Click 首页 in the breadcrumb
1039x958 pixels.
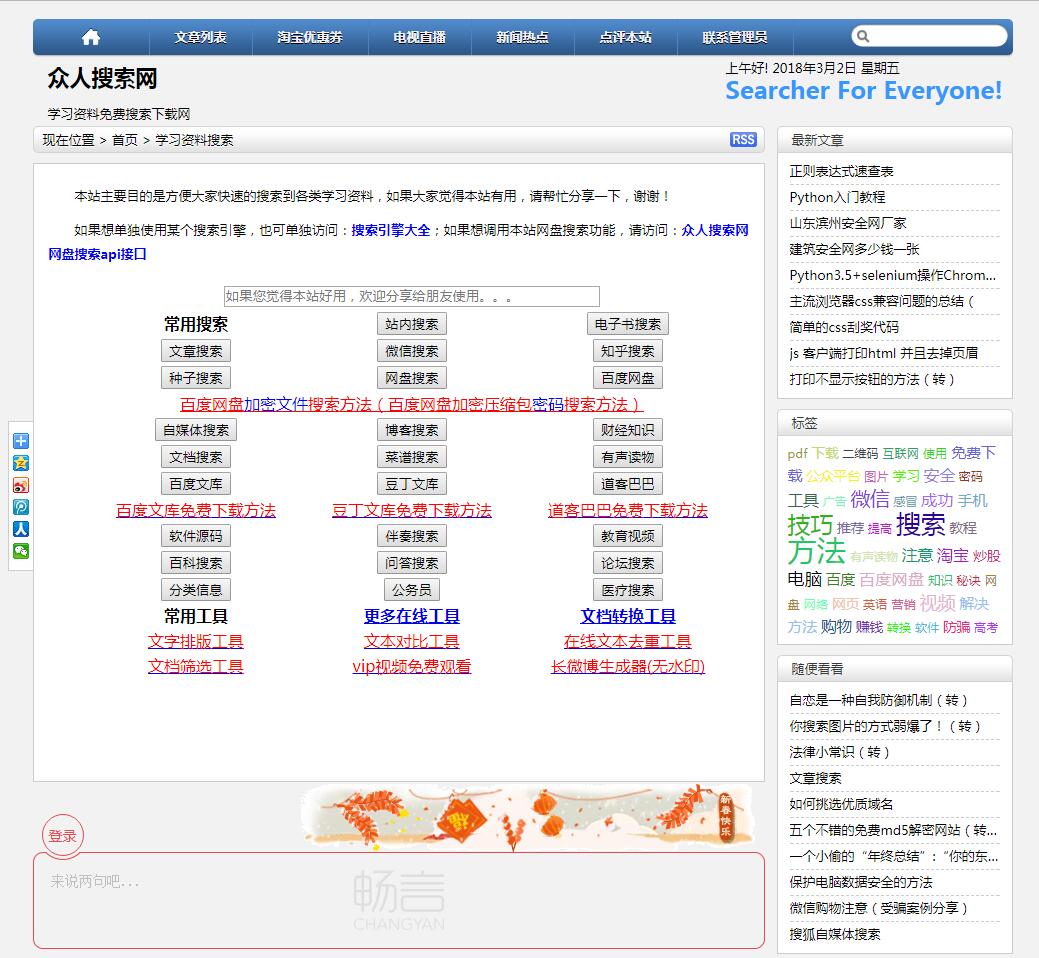click(x=125, y=140)
